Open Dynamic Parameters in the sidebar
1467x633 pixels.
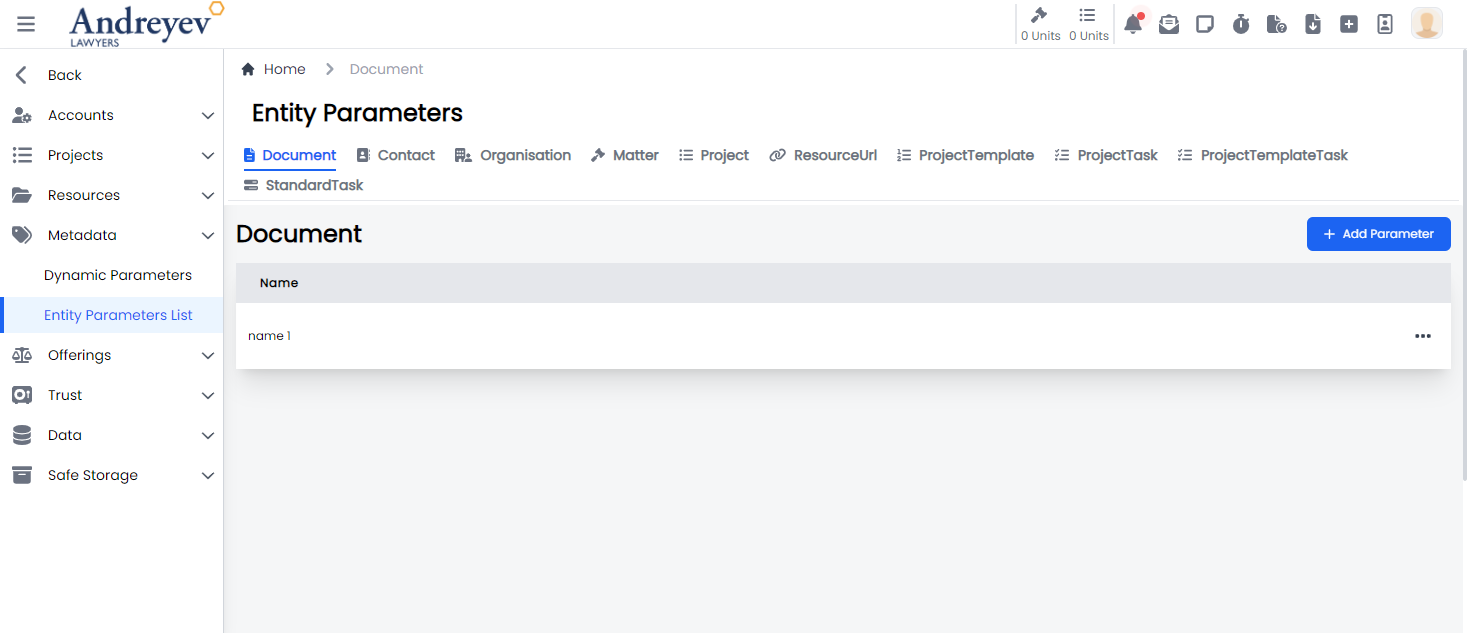[x=118, y=275]
